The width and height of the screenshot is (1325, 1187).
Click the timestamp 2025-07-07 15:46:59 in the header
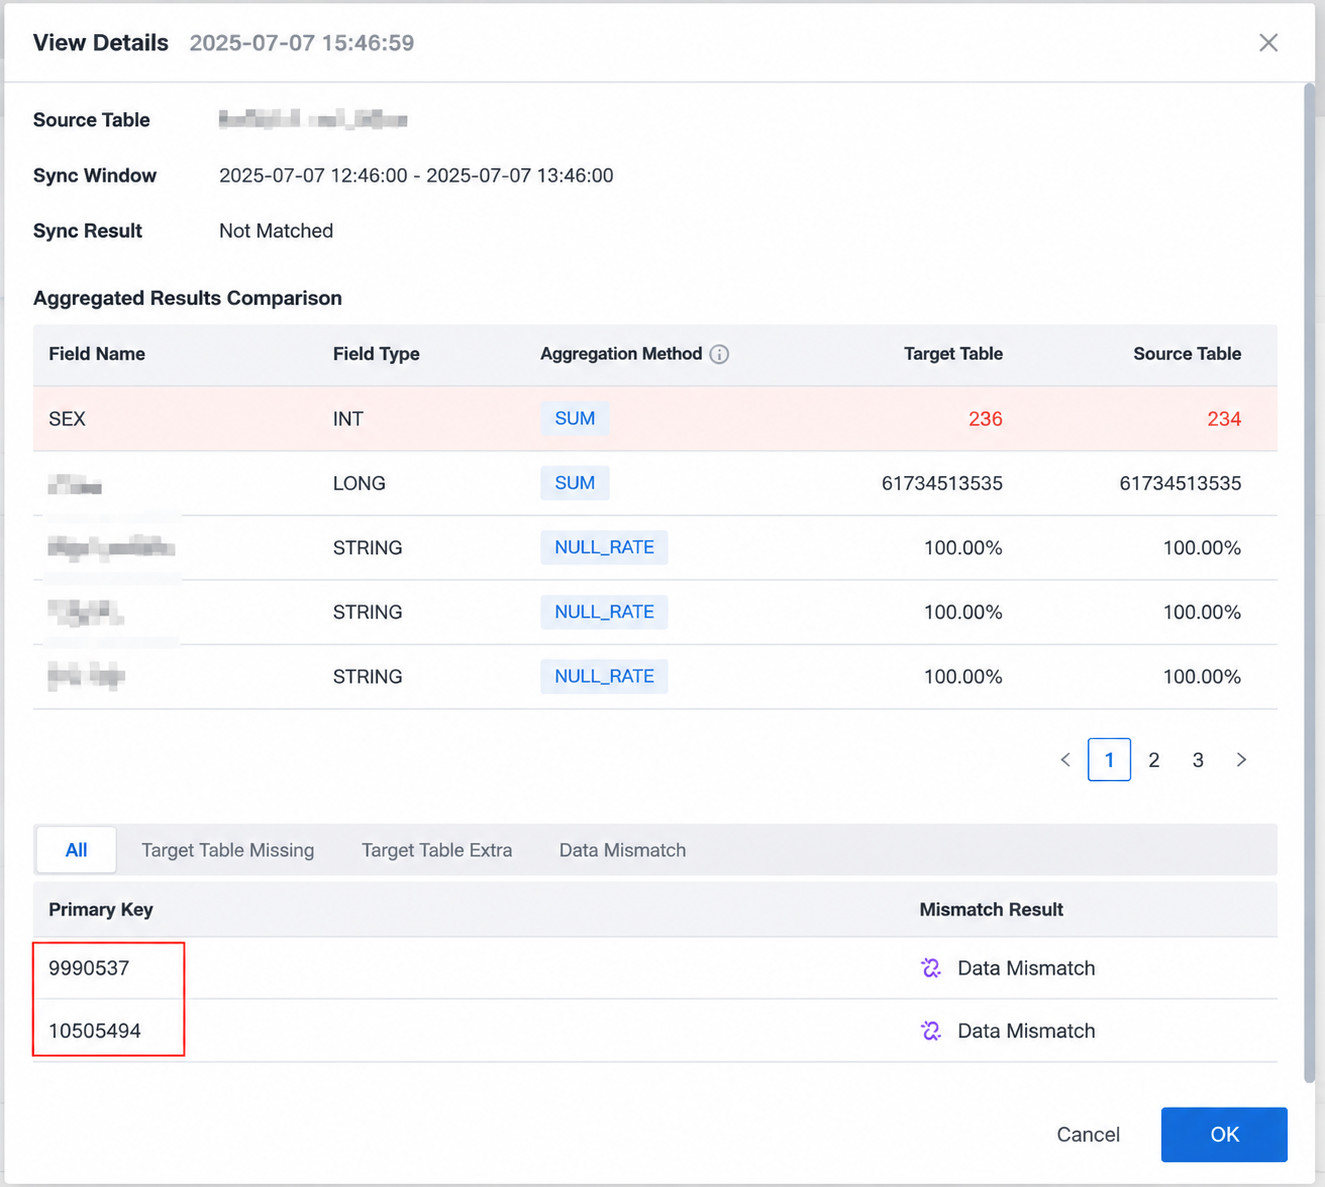click(302, 43)
